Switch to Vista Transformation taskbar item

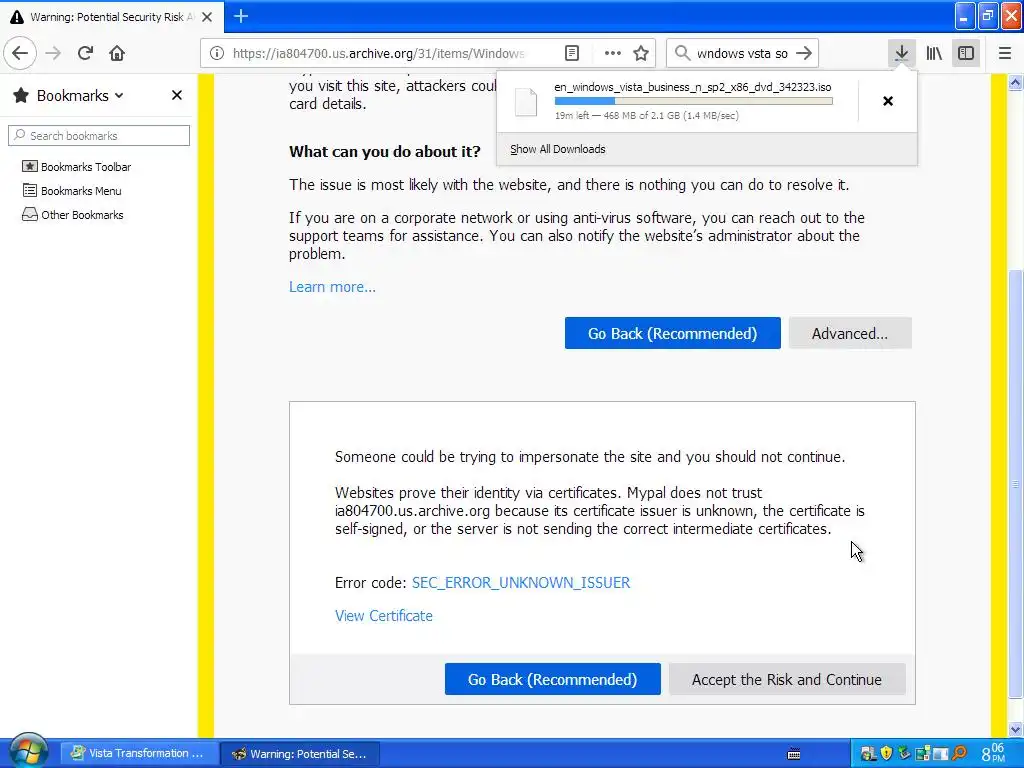click(x=140, y=753)
